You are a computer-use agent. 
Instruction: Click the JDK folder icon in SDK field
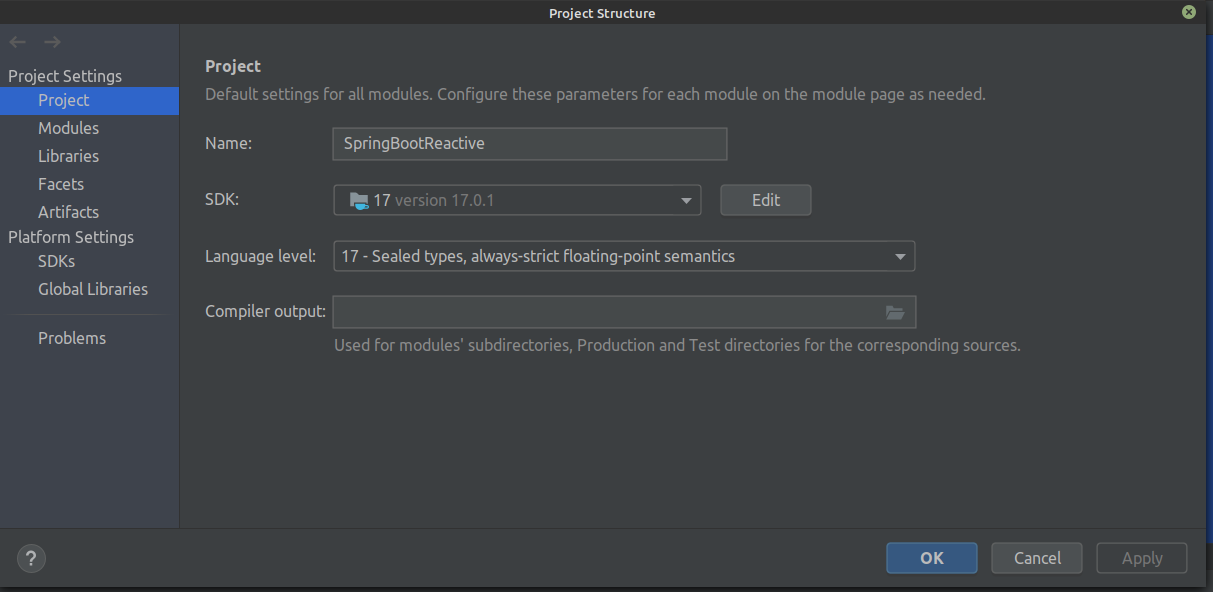tap(359, 200)
